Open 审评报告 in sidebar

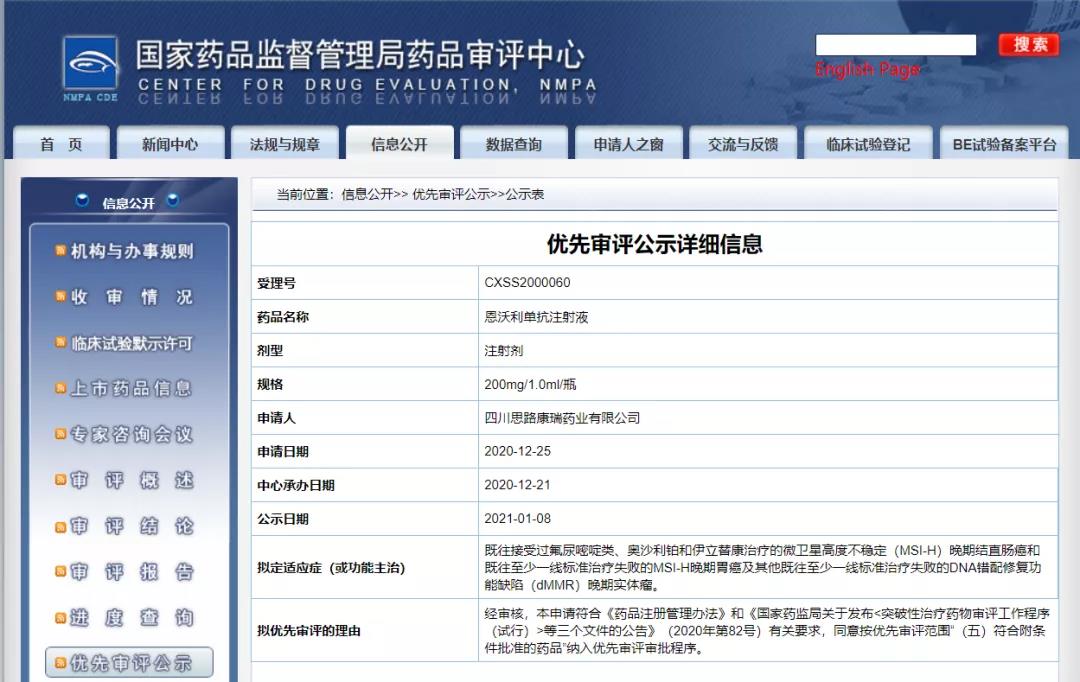[132, 572]
